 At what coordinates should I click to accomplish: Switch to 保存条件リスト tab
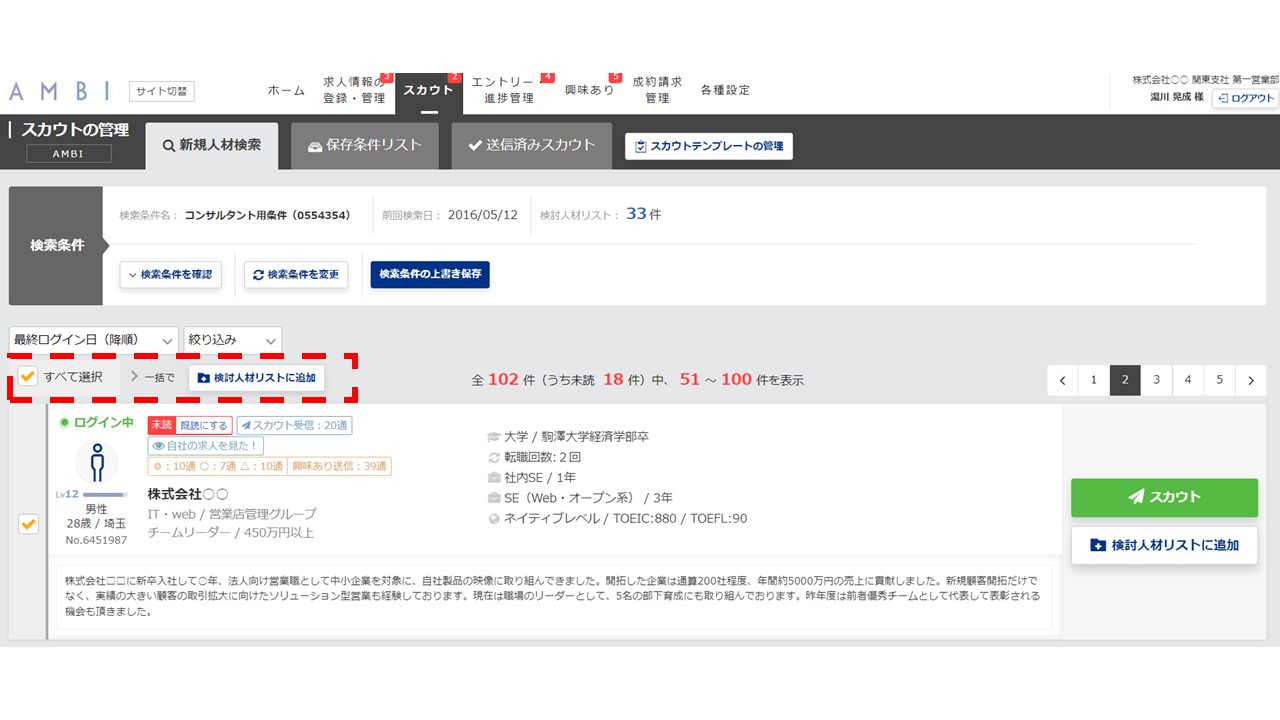pyautogui.click(x=365, y=145)
